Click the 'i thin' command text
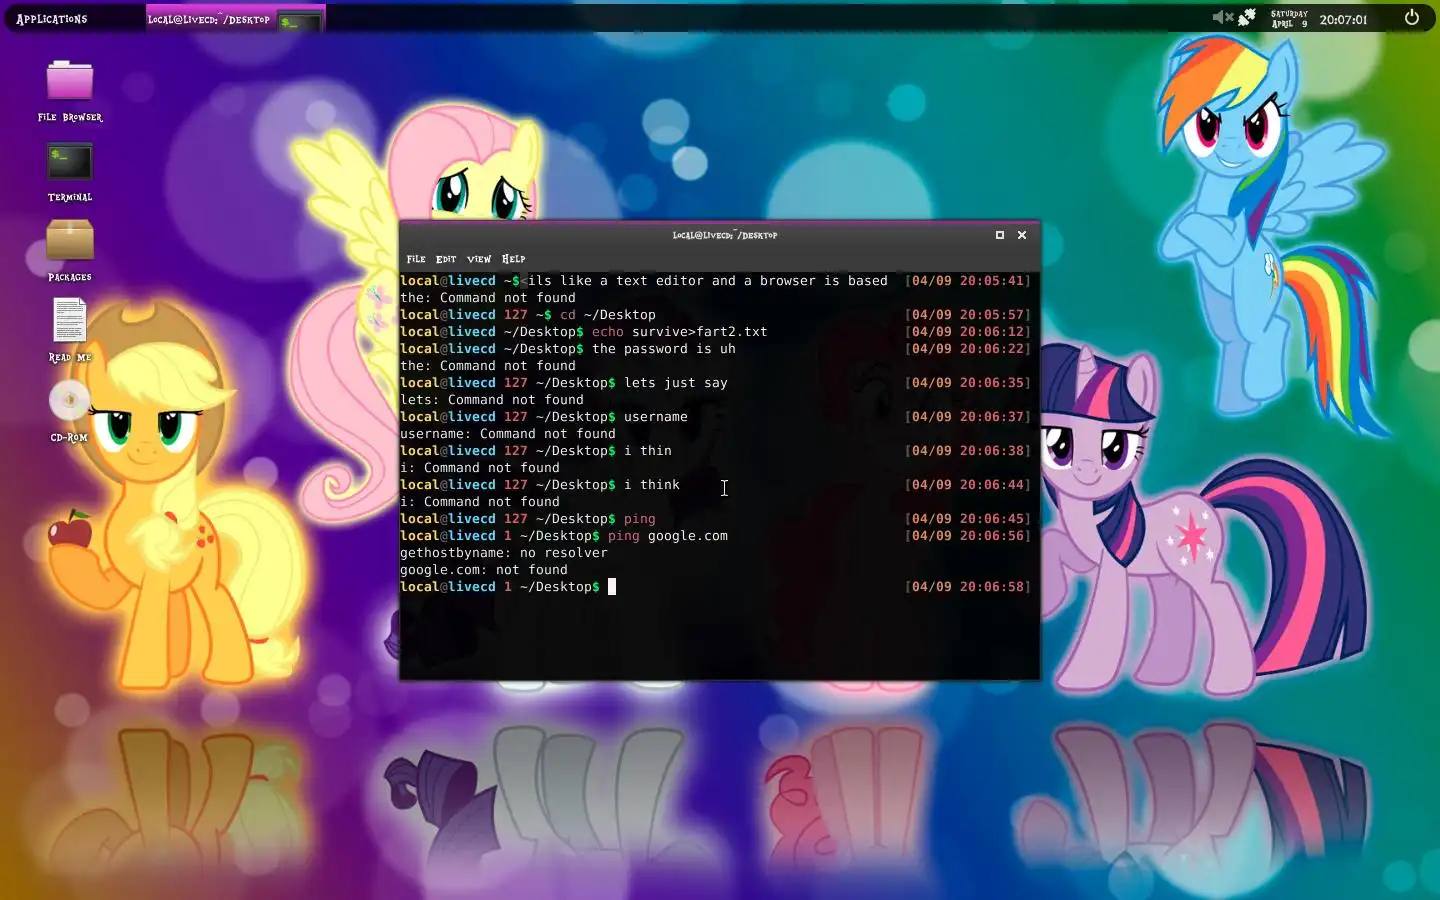 [648, 451]
